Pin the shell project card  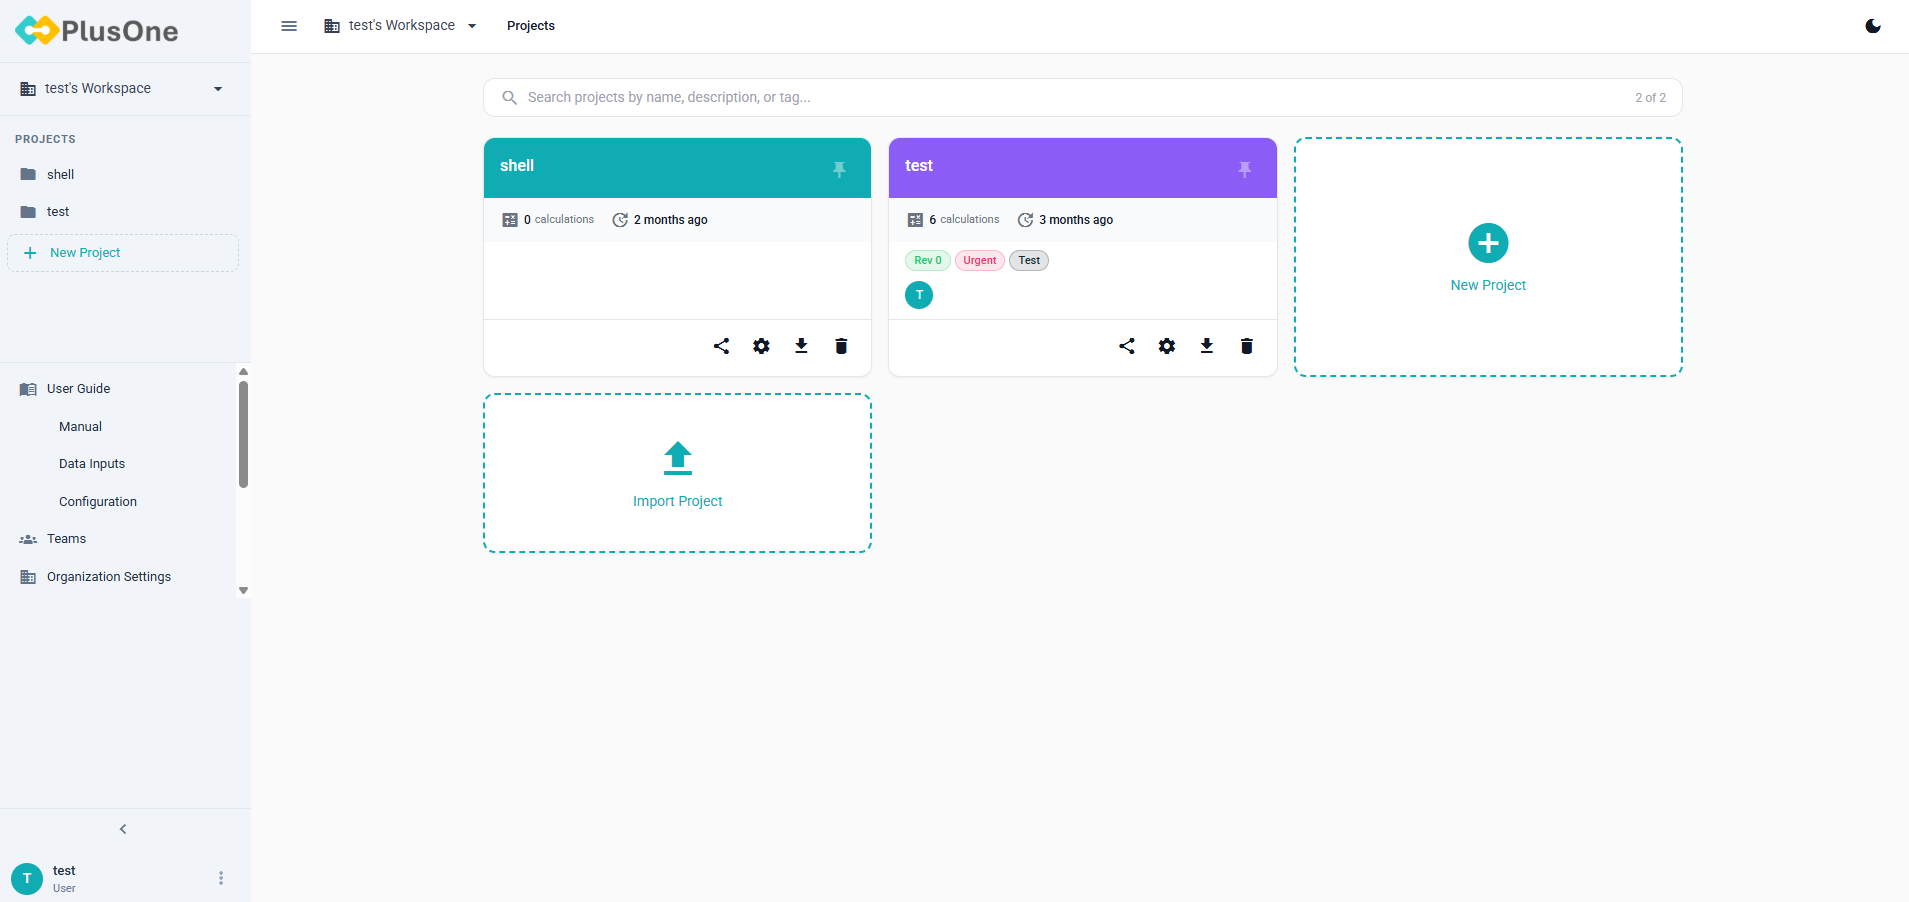839,169
